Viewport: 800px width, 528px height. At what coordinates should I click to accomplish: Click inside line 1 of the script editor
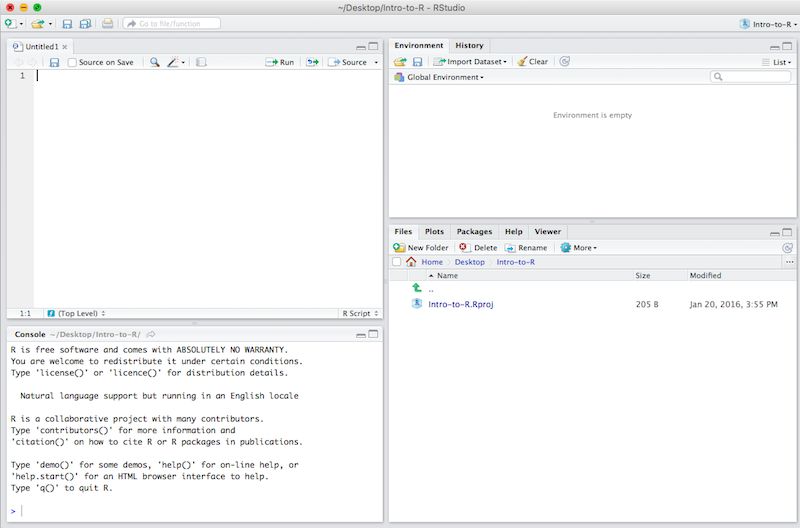[x=208, y=76]
